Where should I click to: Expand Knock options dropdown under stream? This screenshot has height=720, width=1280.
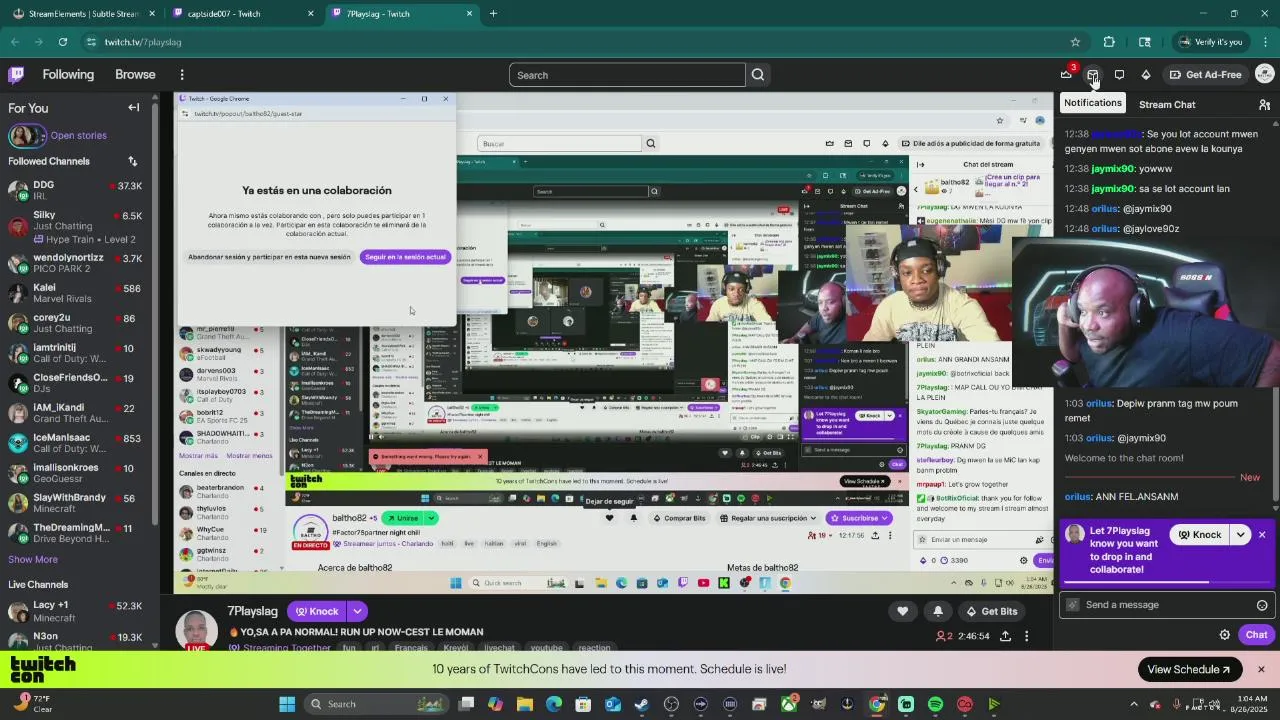pos(357,611)
